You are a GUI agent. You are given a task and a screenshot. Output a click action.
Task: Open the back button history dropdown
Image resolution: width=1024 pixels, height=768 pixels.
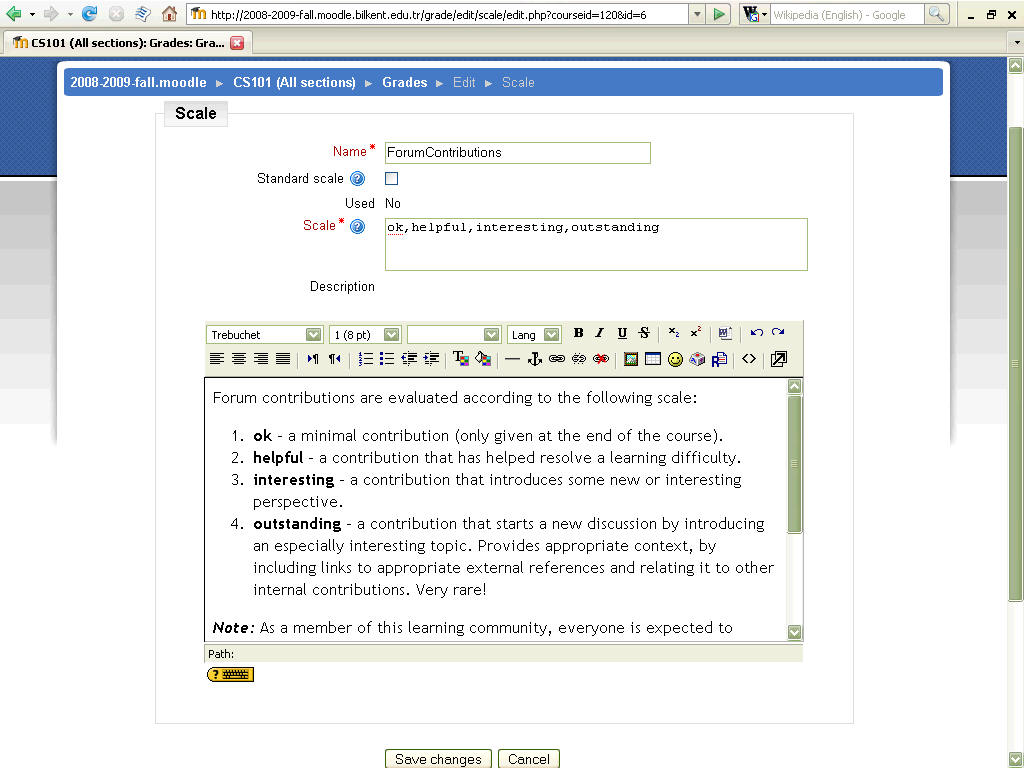(x=32, y=14)
